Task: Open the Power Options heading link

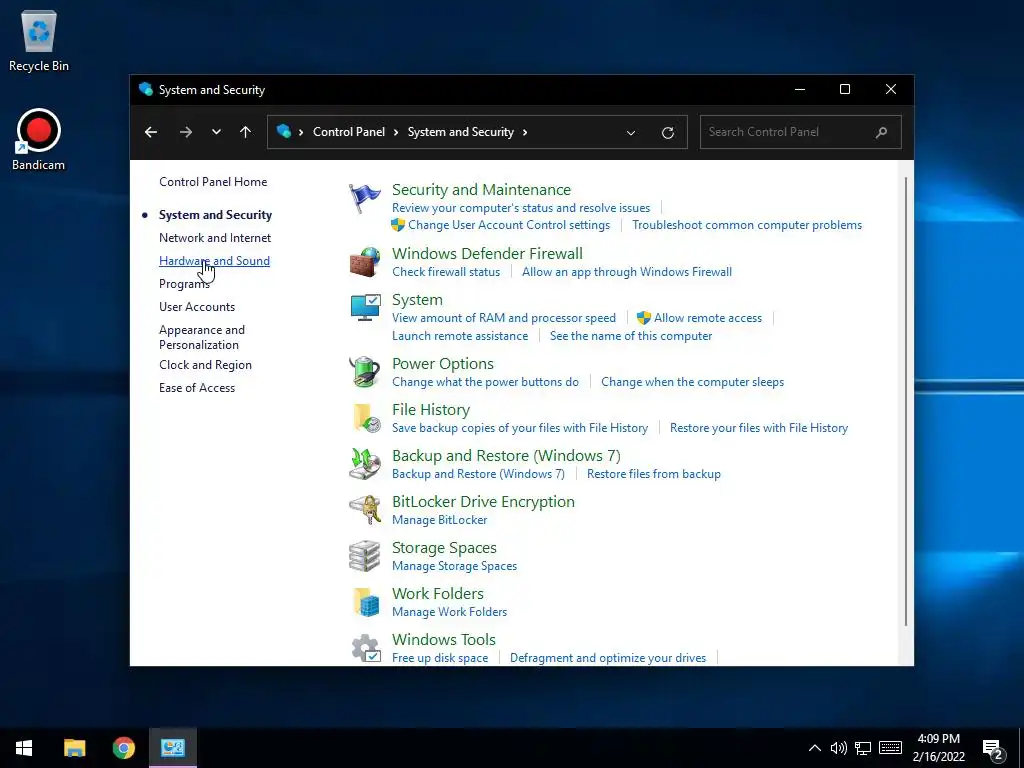Action: [x=443, y=363]
